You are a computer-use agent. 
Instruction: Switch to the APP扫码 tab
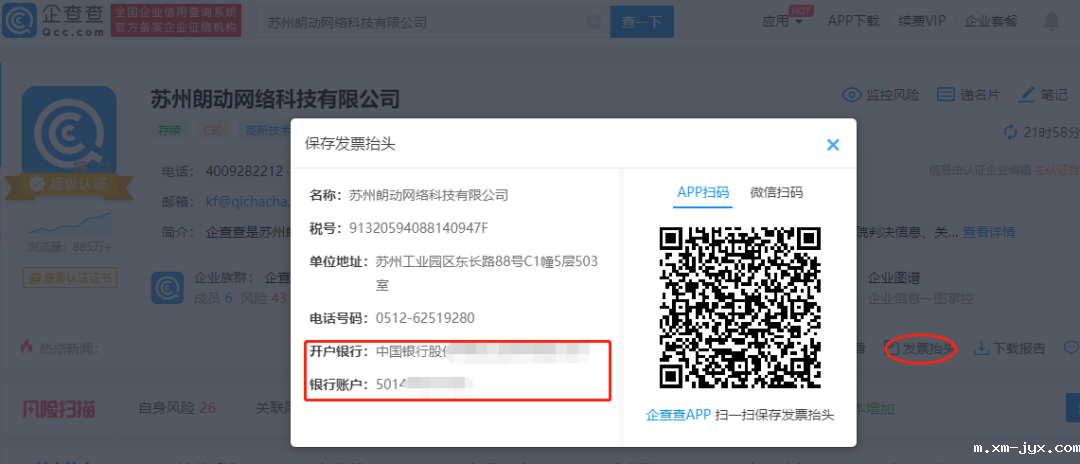pos(703,192)
